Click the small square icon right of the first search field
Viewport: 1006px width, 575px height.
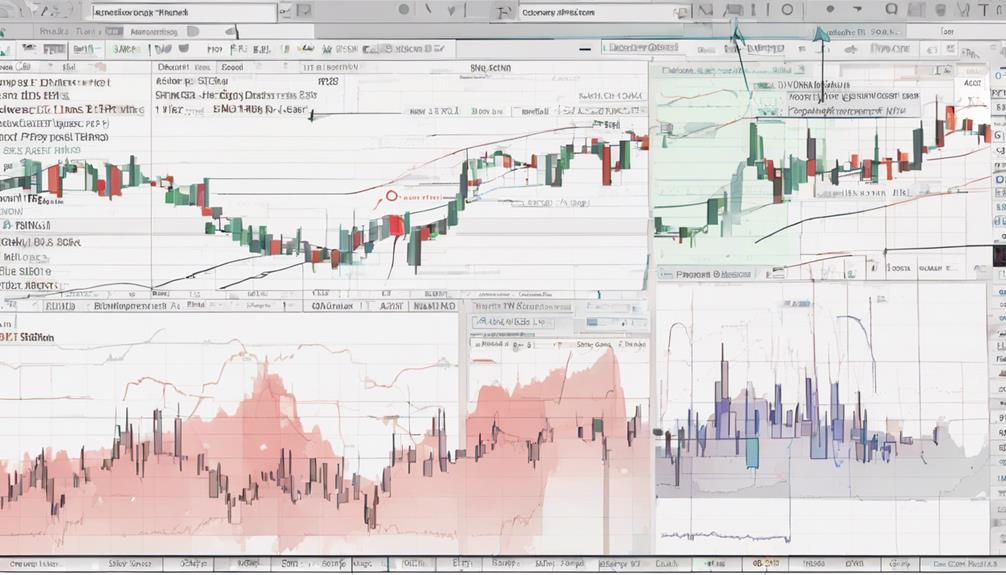pyautogui.click(x=303, y=10)
